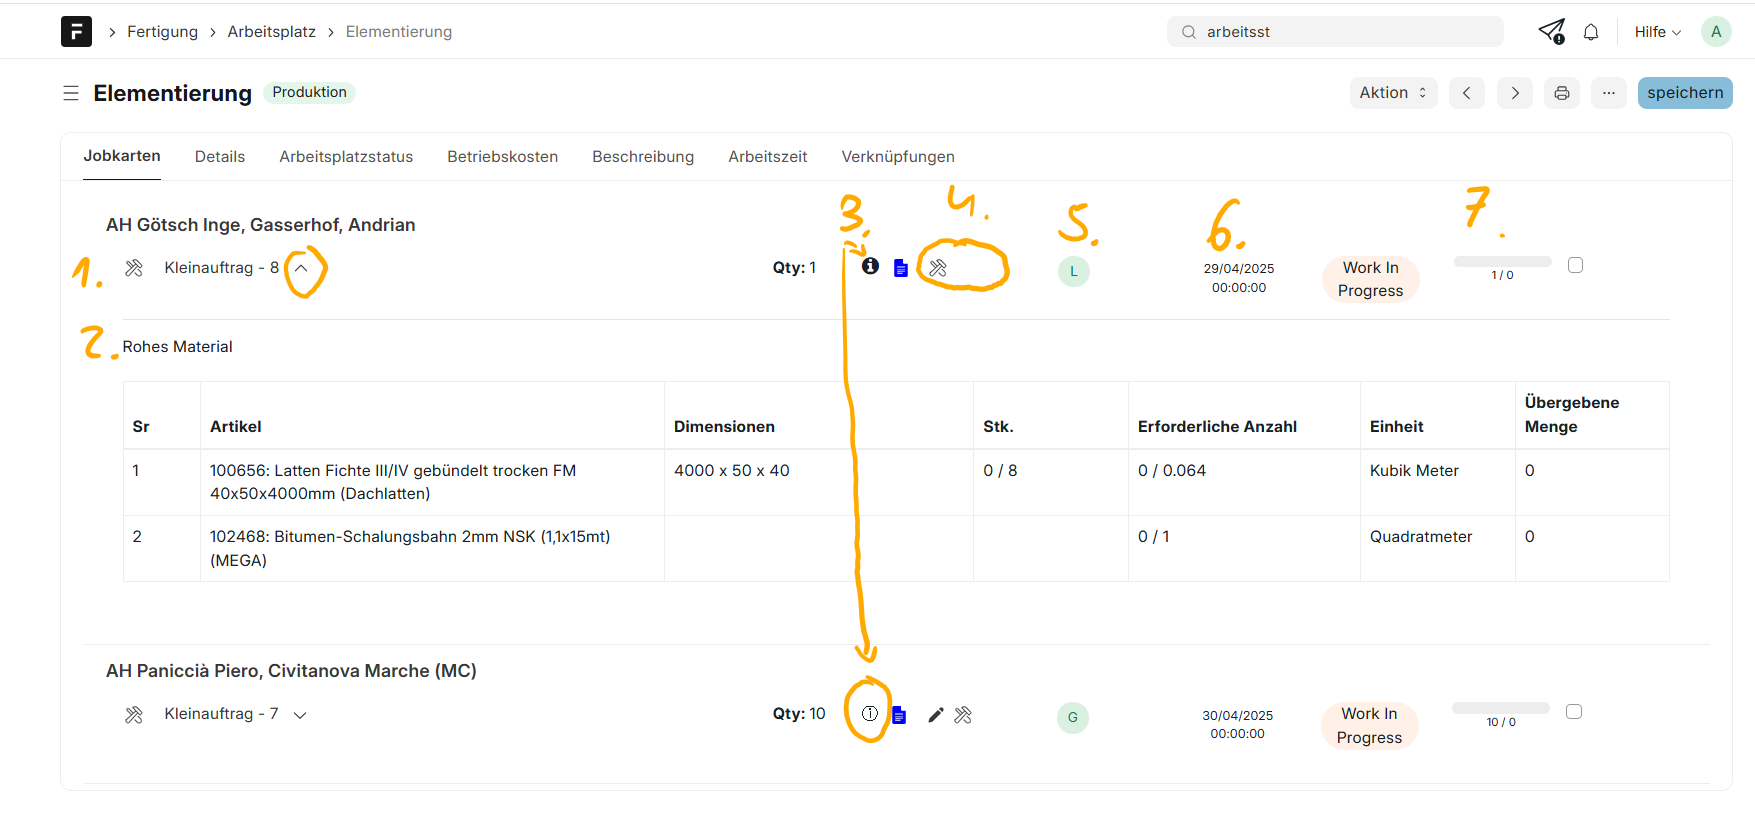This screenshot has height=814, width=1755.
Task: Click the pencil edit icon for Kleinauftrag - 7
Action: [935, 715]
